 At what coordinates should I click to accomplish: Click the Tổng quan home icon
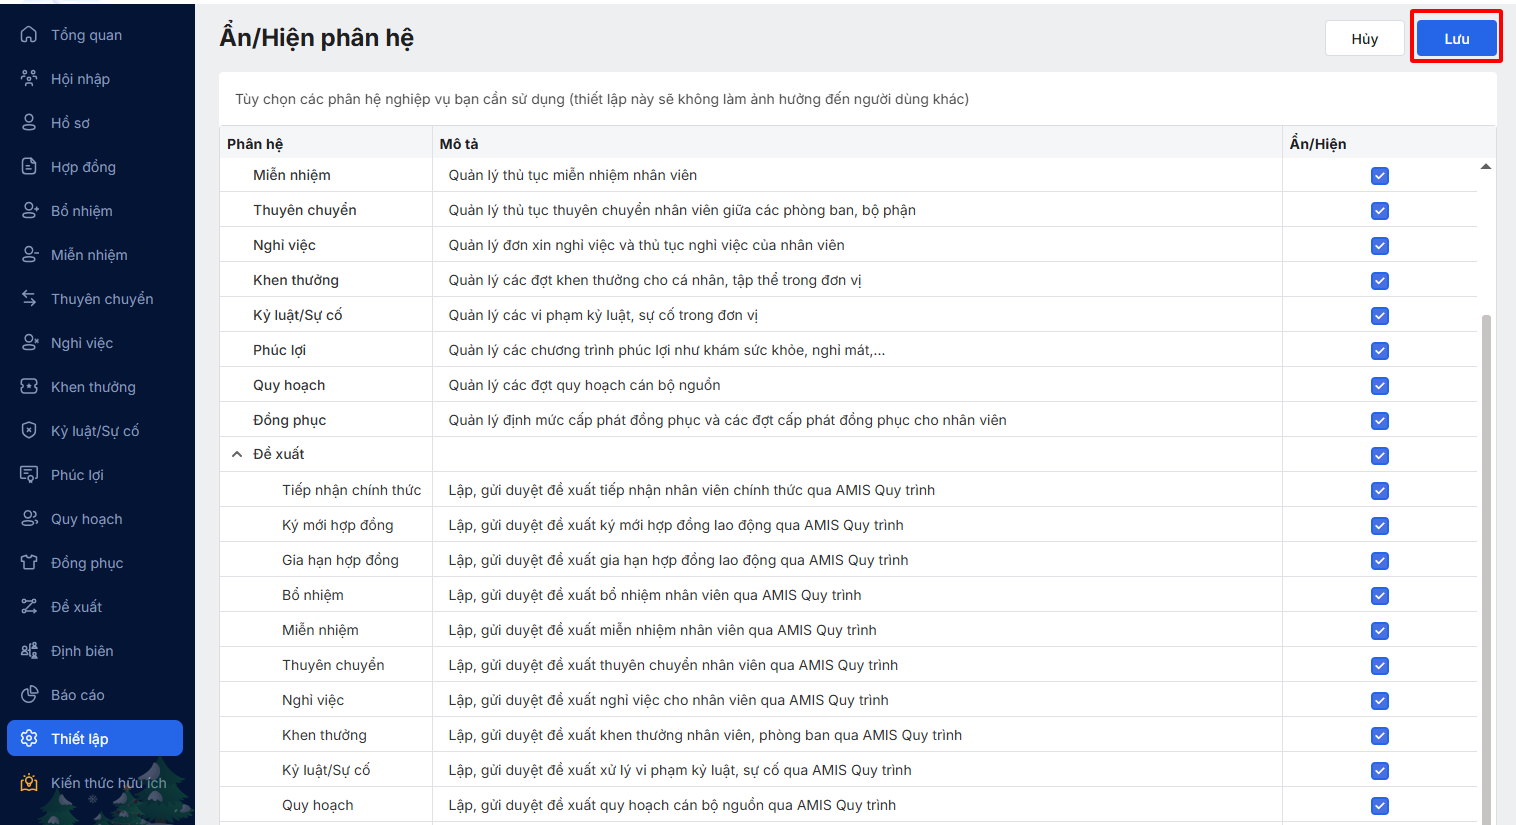tap(29, 35)
